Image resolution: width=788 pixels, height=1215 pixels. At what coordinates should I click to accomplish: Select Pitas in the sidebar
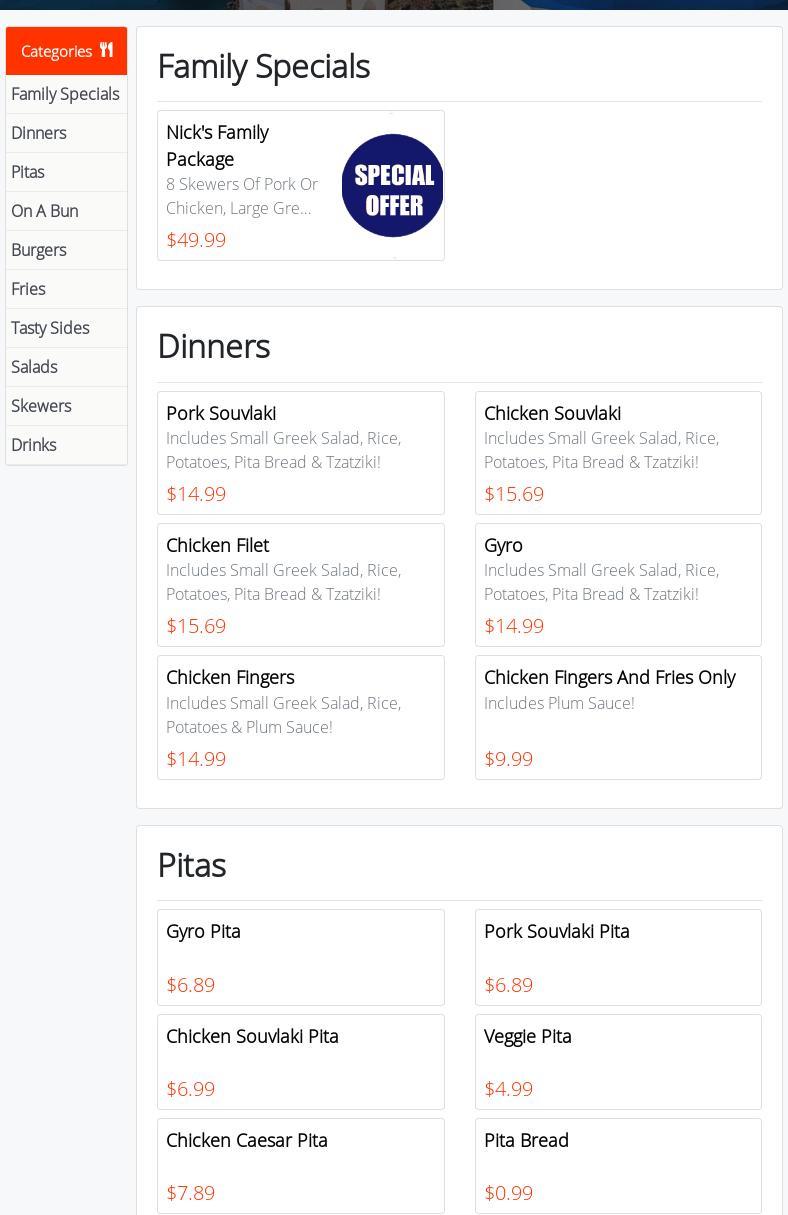pos(28,172)
